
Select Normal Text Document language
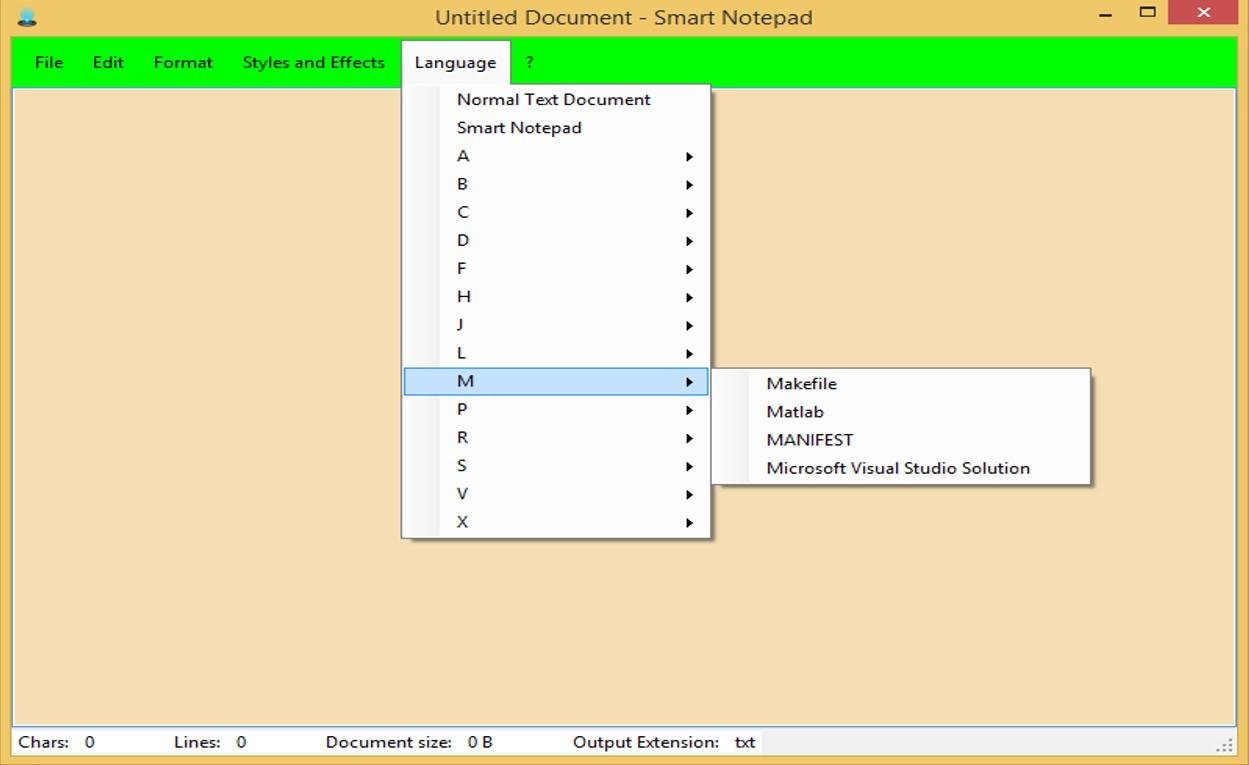point(552,99)
